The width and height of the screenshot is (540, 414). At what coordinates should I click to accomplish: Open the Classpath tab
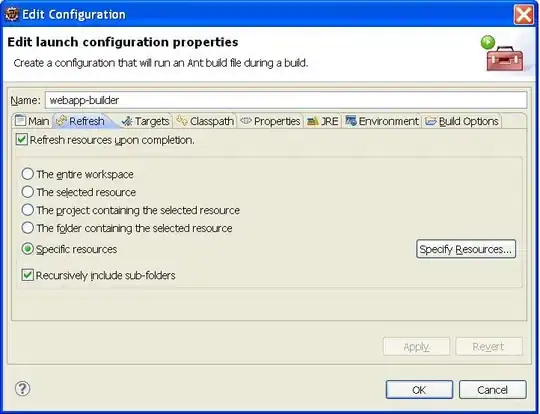pyautogui.click(x=205, y=121)
